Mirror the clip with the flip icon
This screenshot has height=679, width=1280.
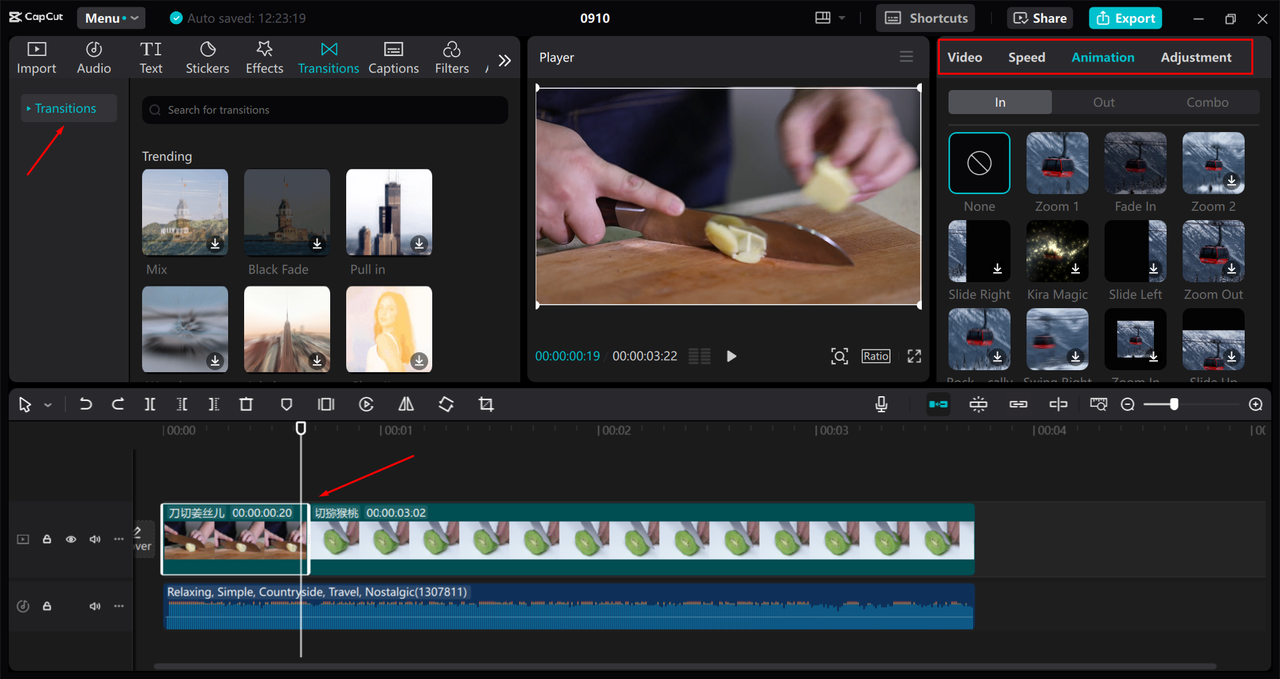406,404
